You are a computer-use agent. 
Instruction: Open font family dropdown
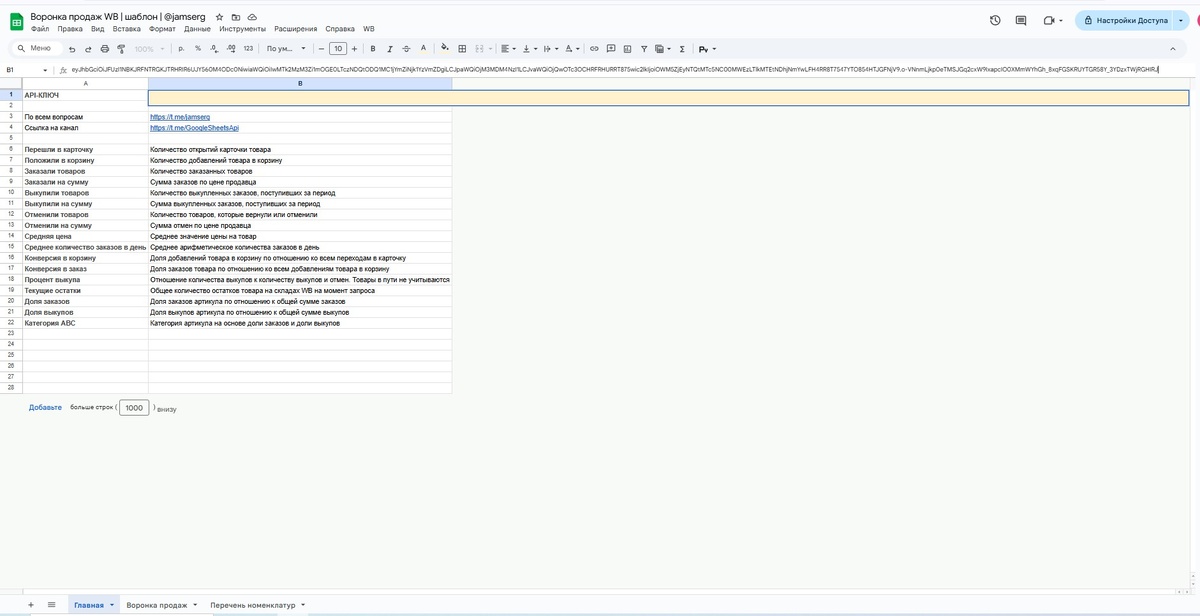(x=287, y=48)
